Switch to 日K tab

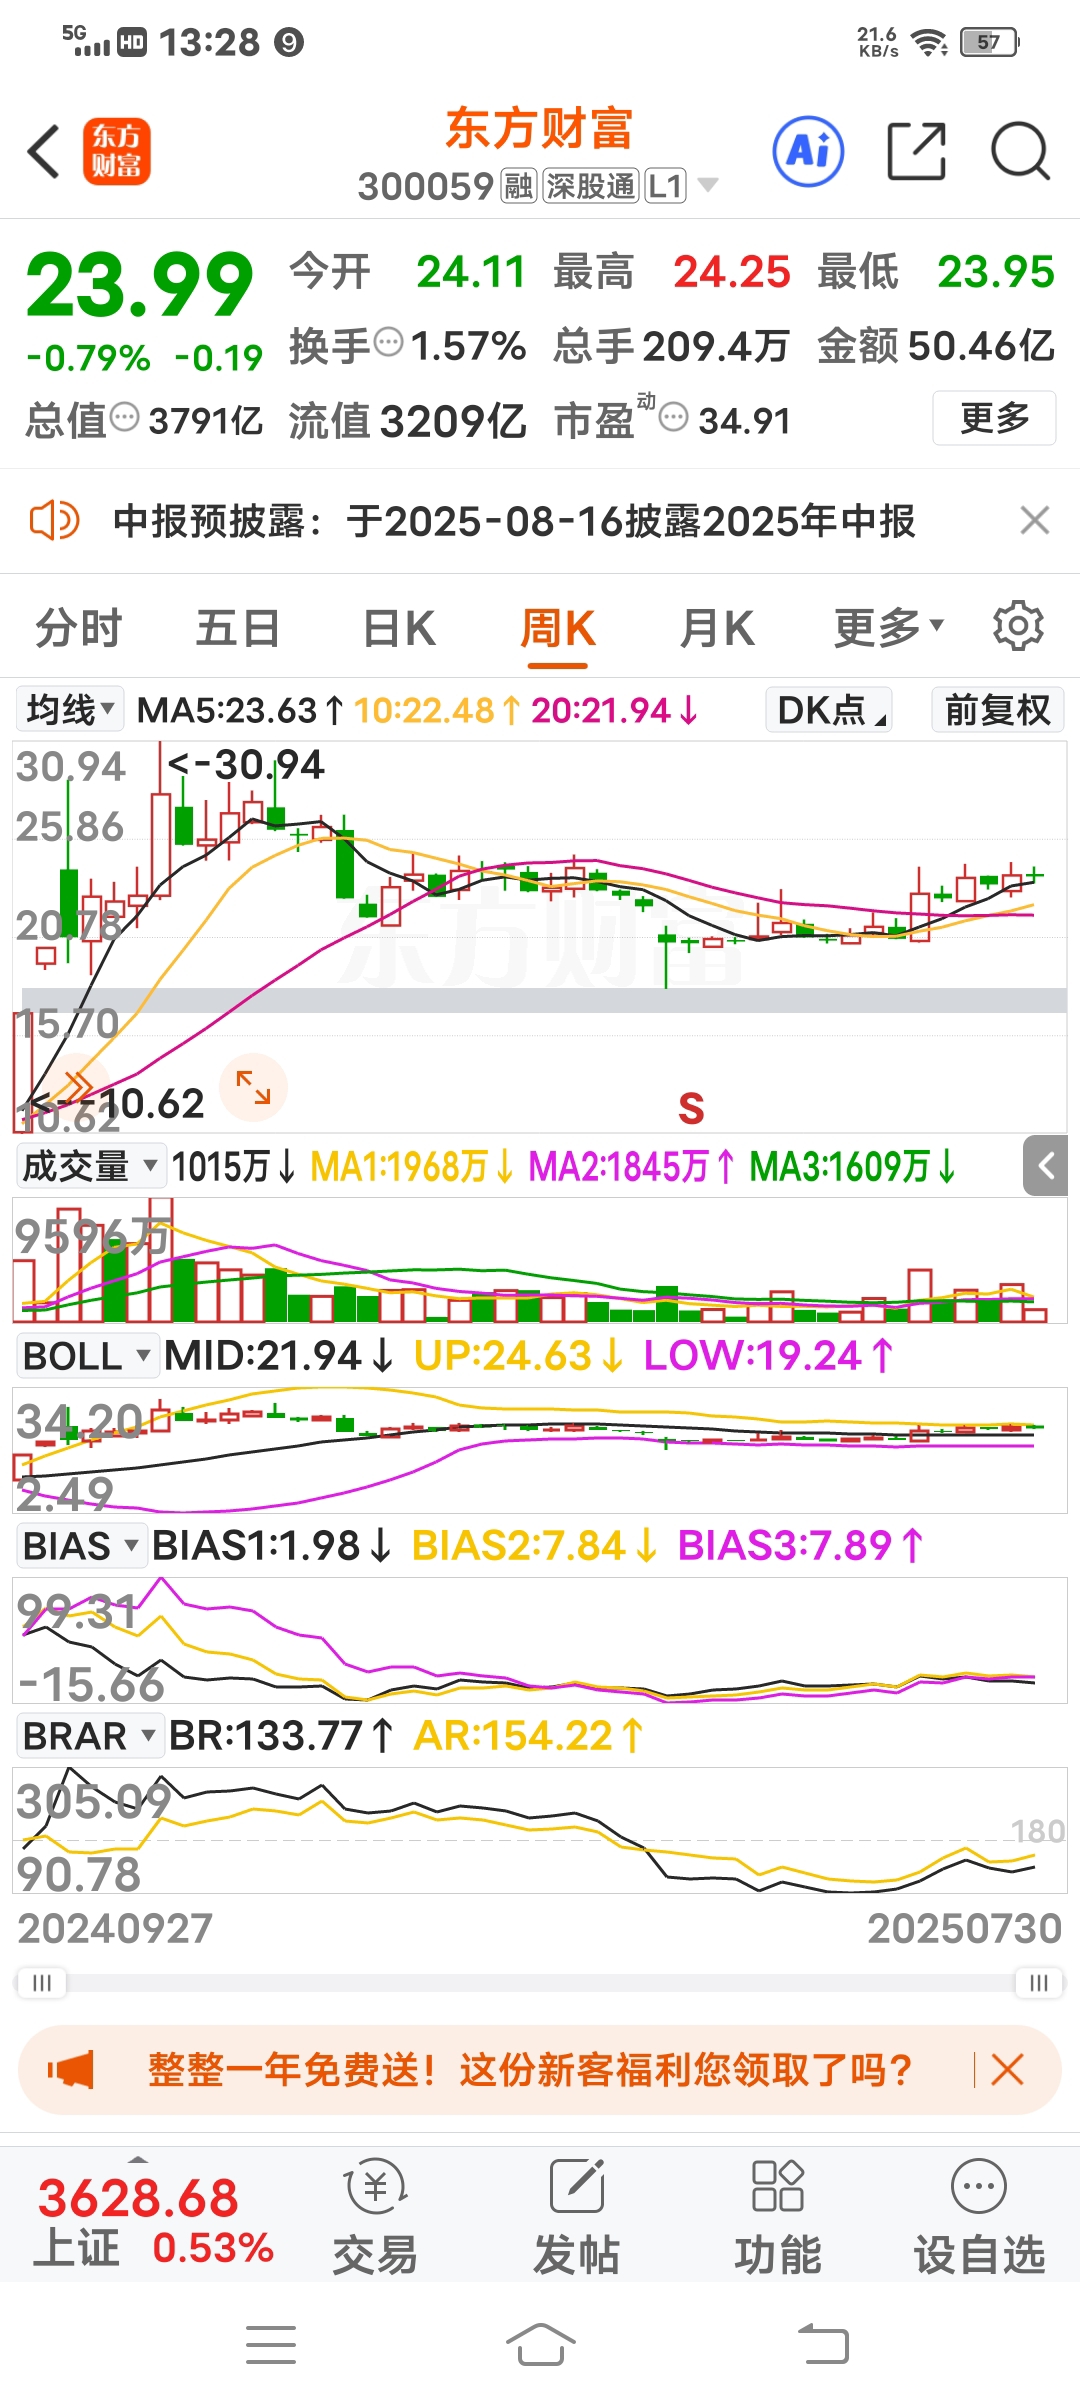pyautogui.click(x=399, y=629)
